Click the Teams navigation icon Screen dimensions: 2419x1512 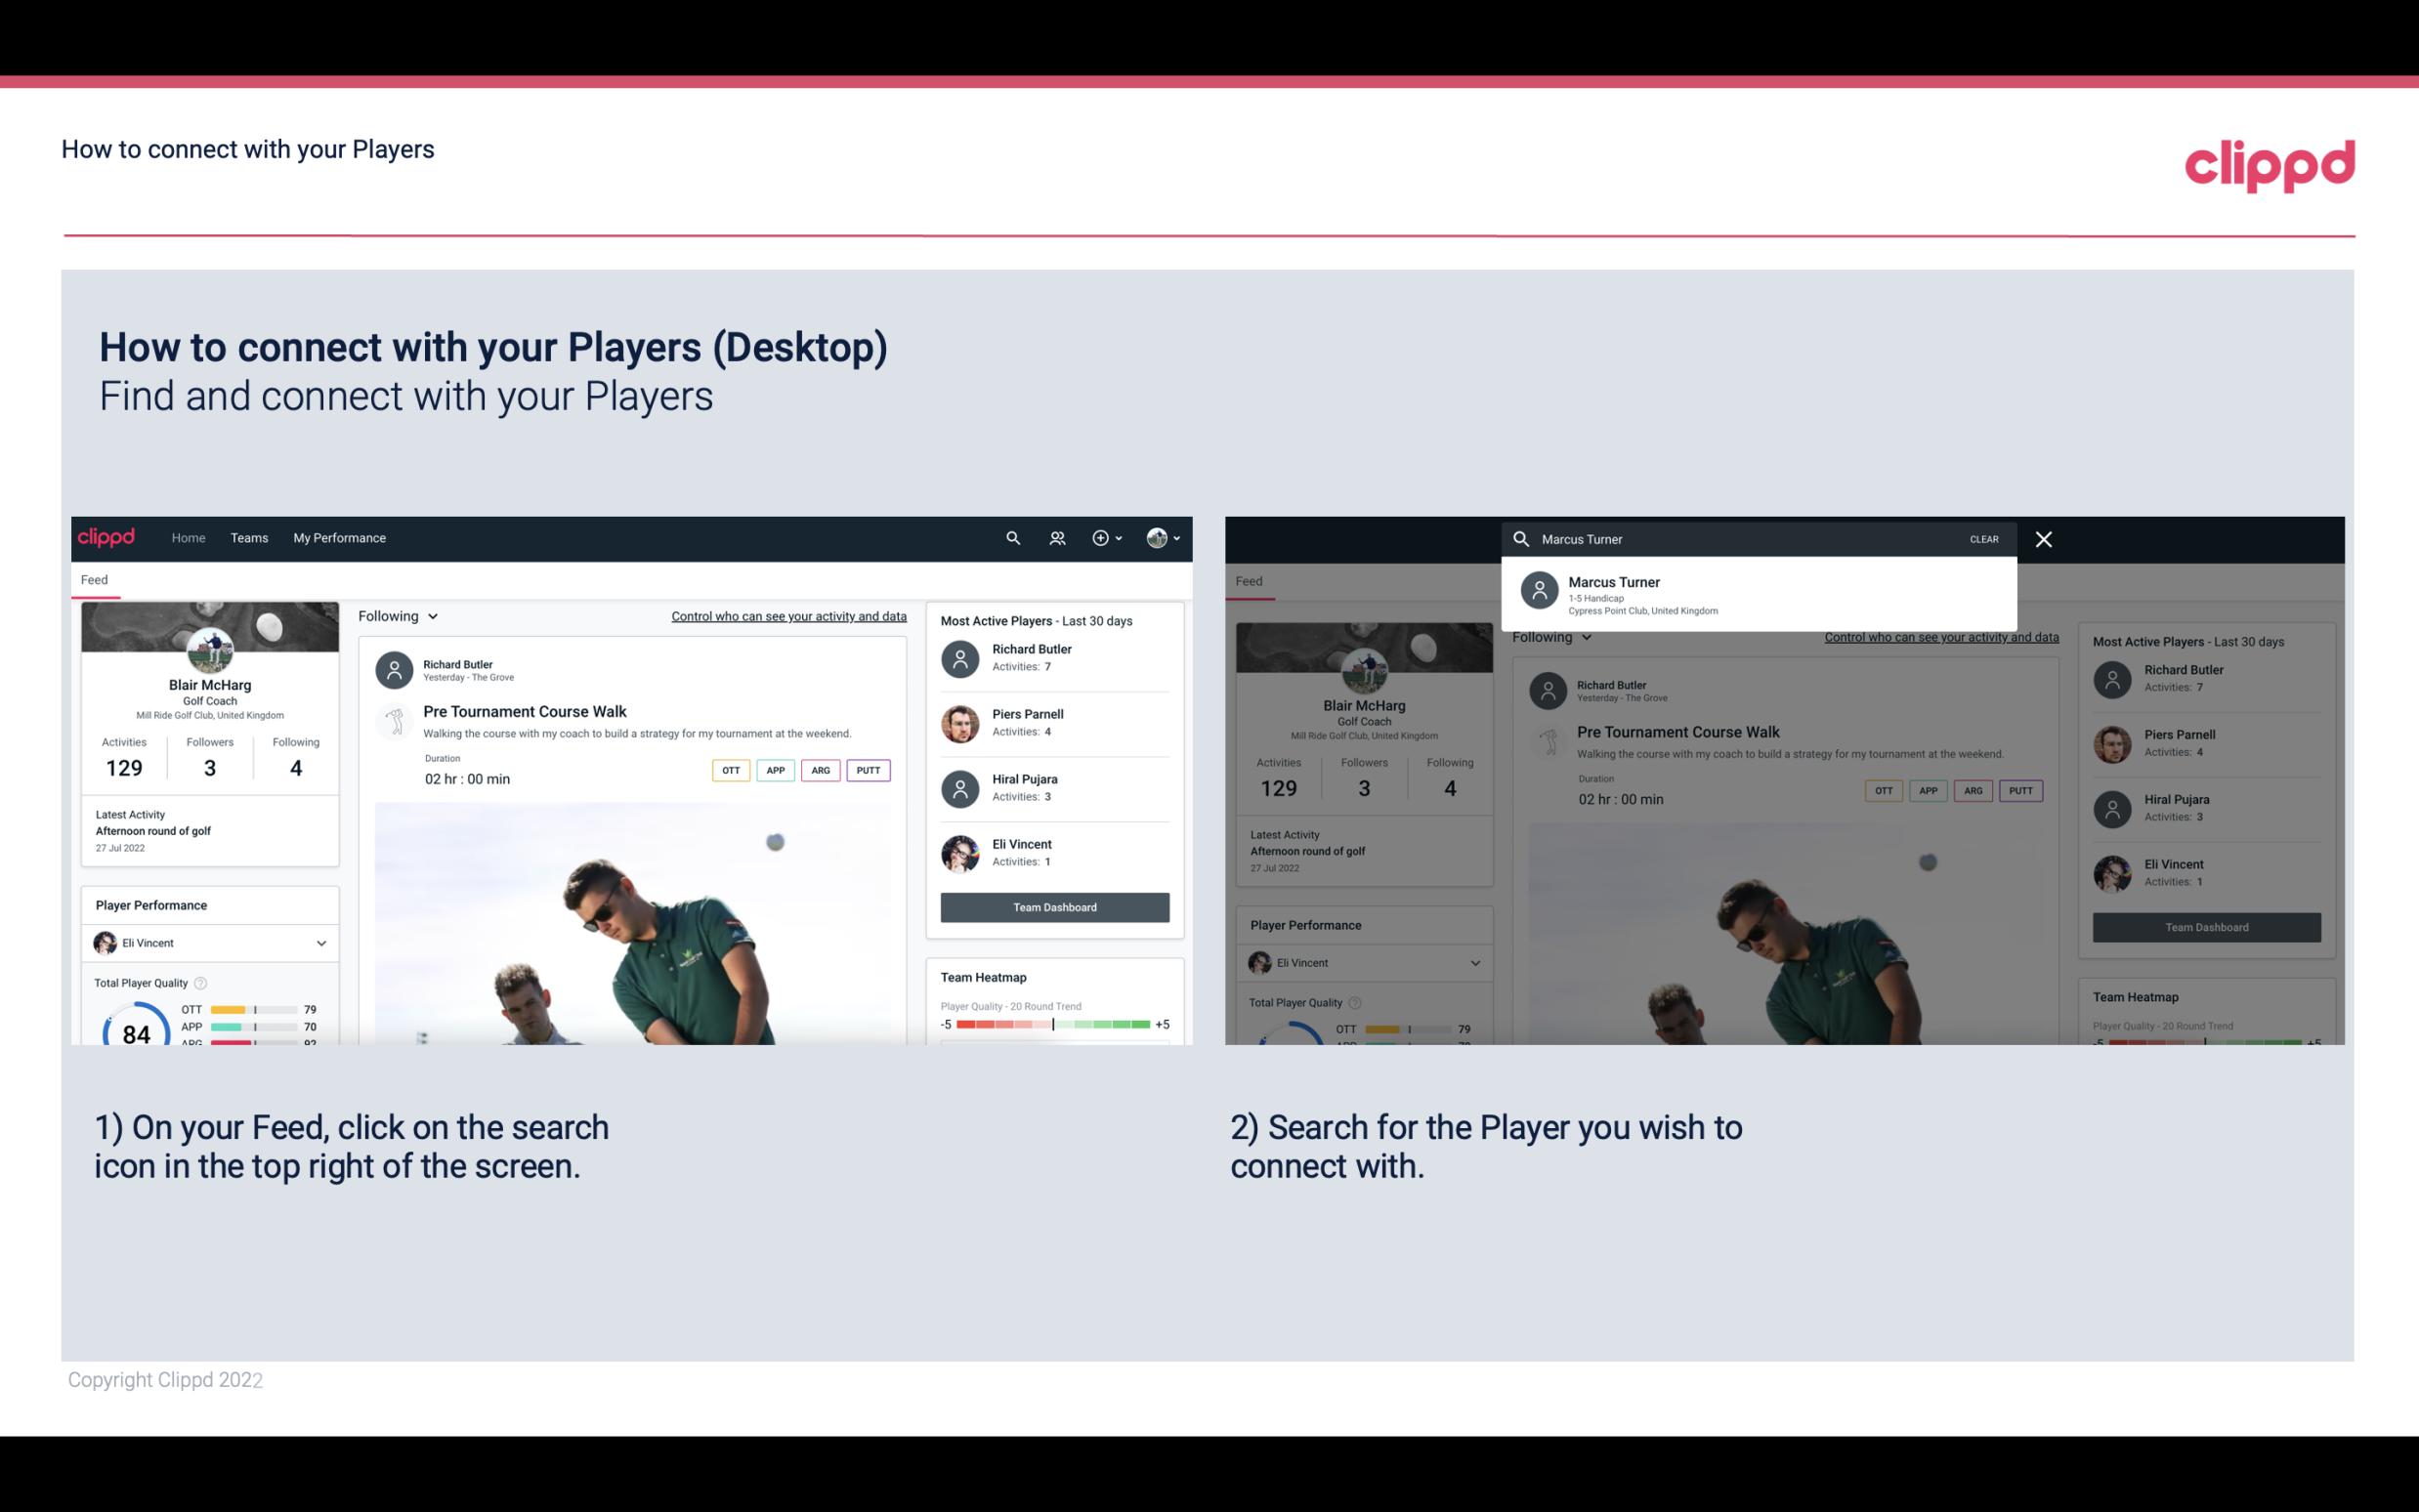click(x=247, y=536)
